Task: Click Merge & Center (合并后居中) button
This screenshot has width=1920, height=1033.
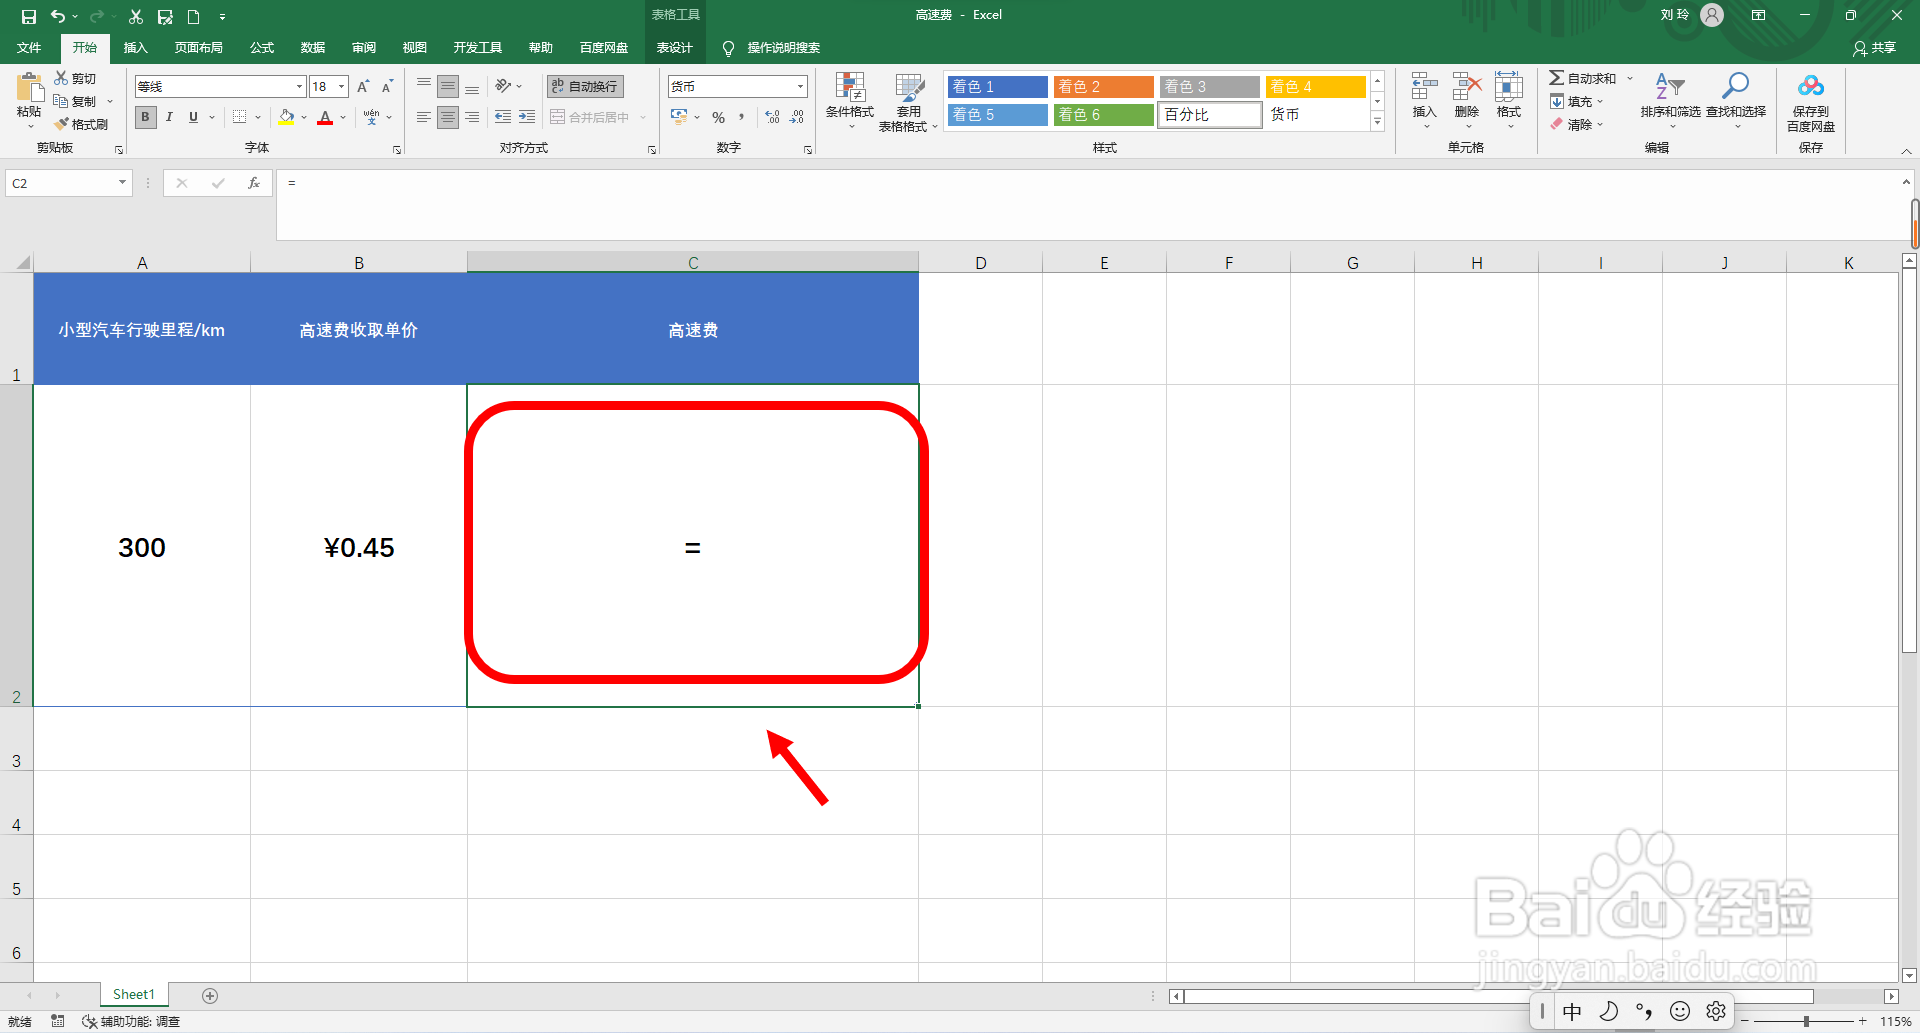Action: tap(590, 117)
